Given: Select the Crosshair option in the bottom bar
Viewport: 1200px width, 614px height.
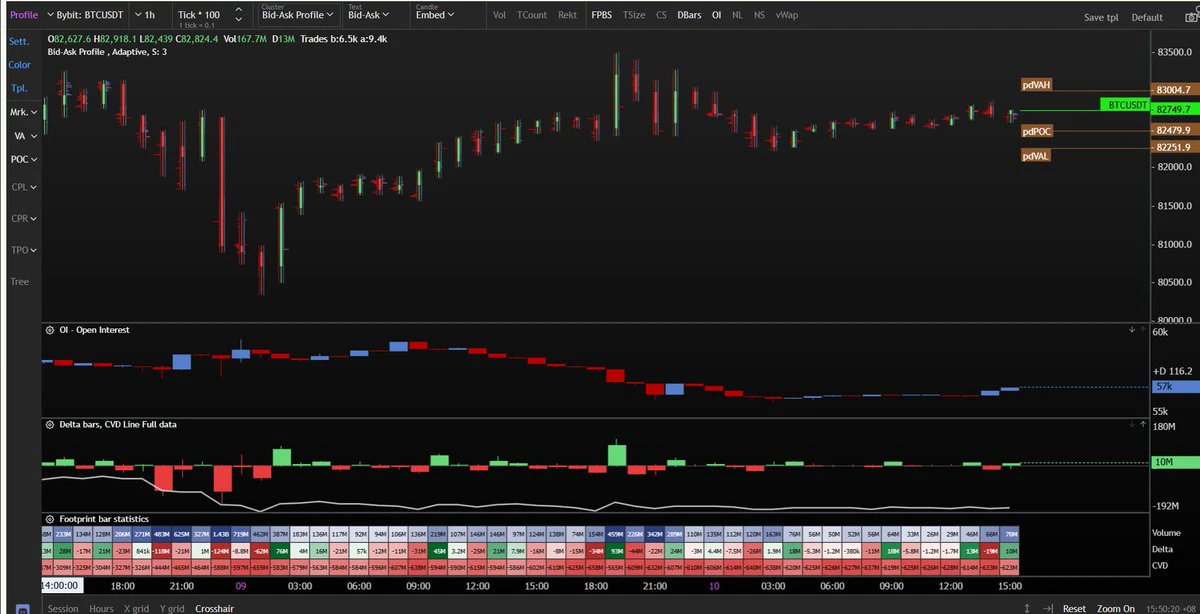Looking at the screenshot, I should coord(215,608).
